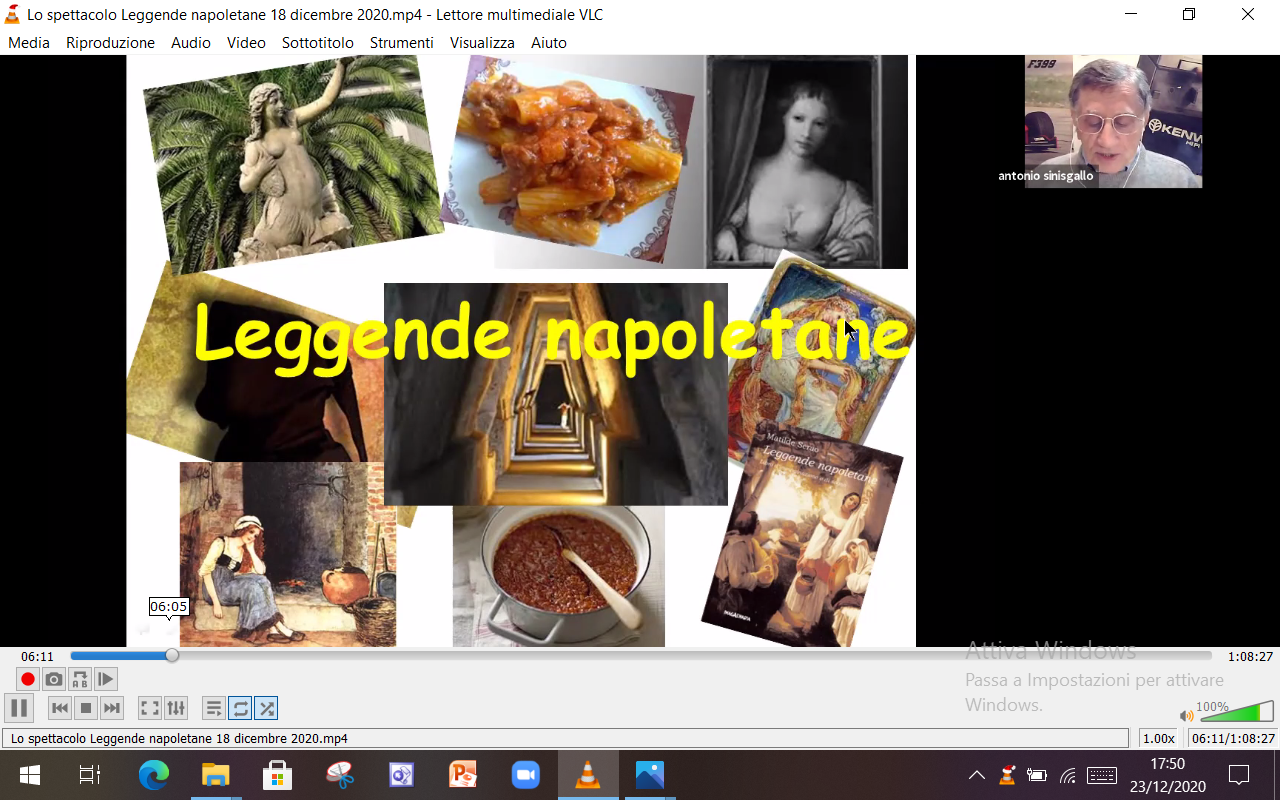Toggle the loop repeat mode
This screenshot has width=1280, height=800.
coord(240,708)
